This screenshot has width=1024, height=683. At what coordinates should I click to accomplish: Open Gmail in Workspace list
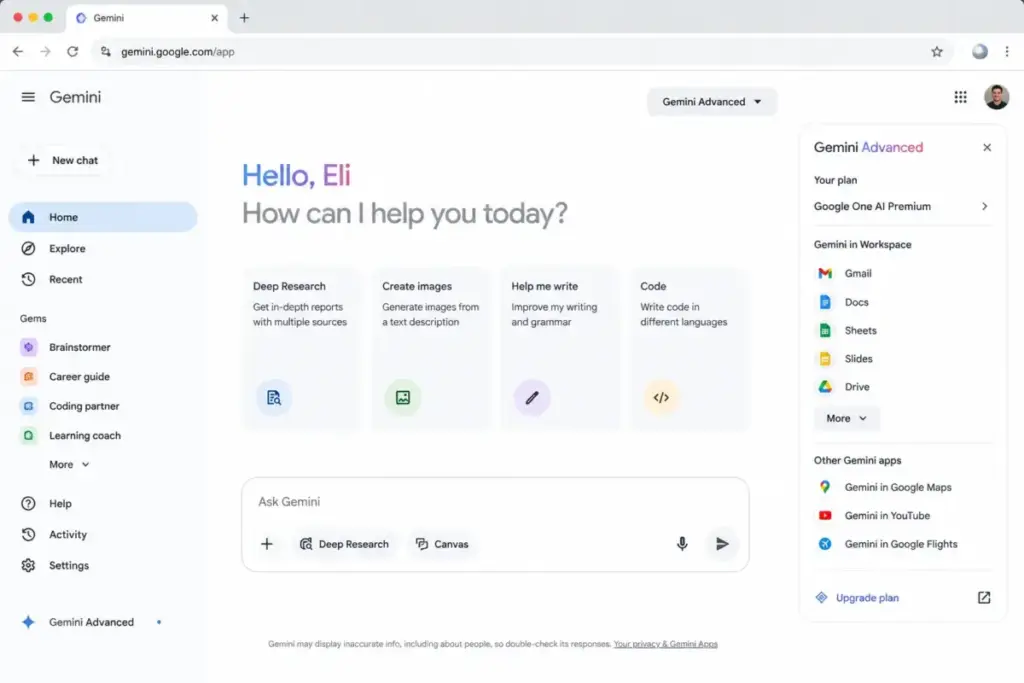pos(845,274)
